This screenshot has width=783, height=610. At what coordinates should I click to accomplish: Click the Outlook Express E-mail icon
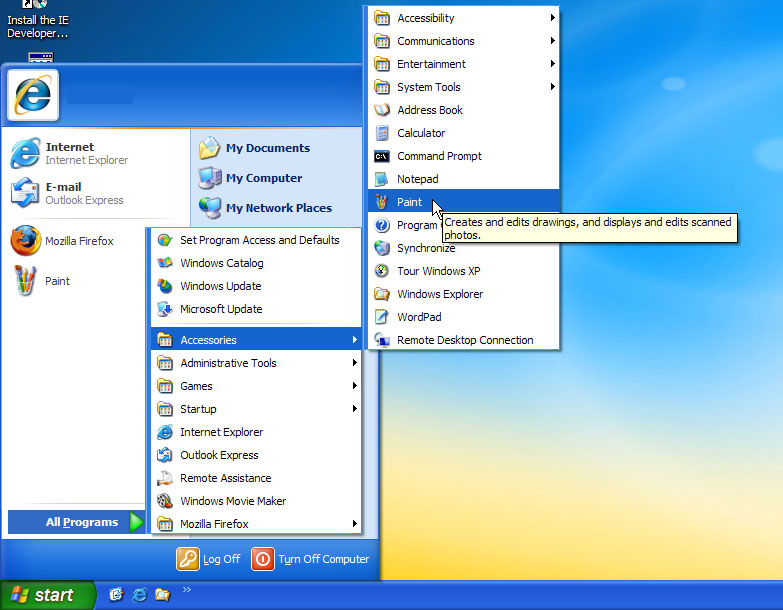[25, 193]
